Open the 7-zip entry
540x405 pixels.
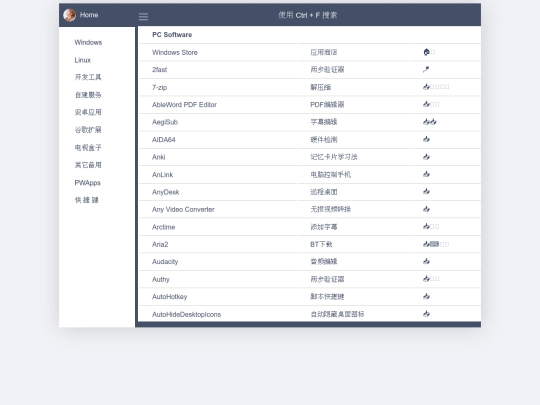[159, 87]
